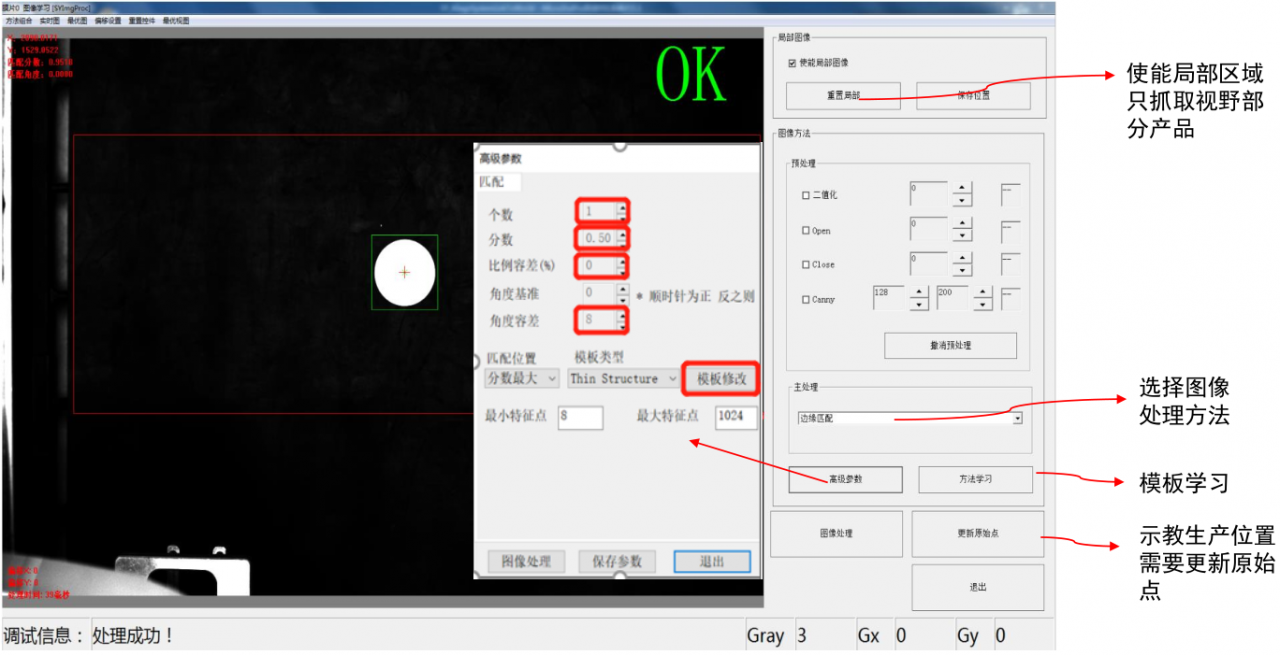
Task: Open the 主处理 边缘匹配 dropdown
Action: (1018, 417)
